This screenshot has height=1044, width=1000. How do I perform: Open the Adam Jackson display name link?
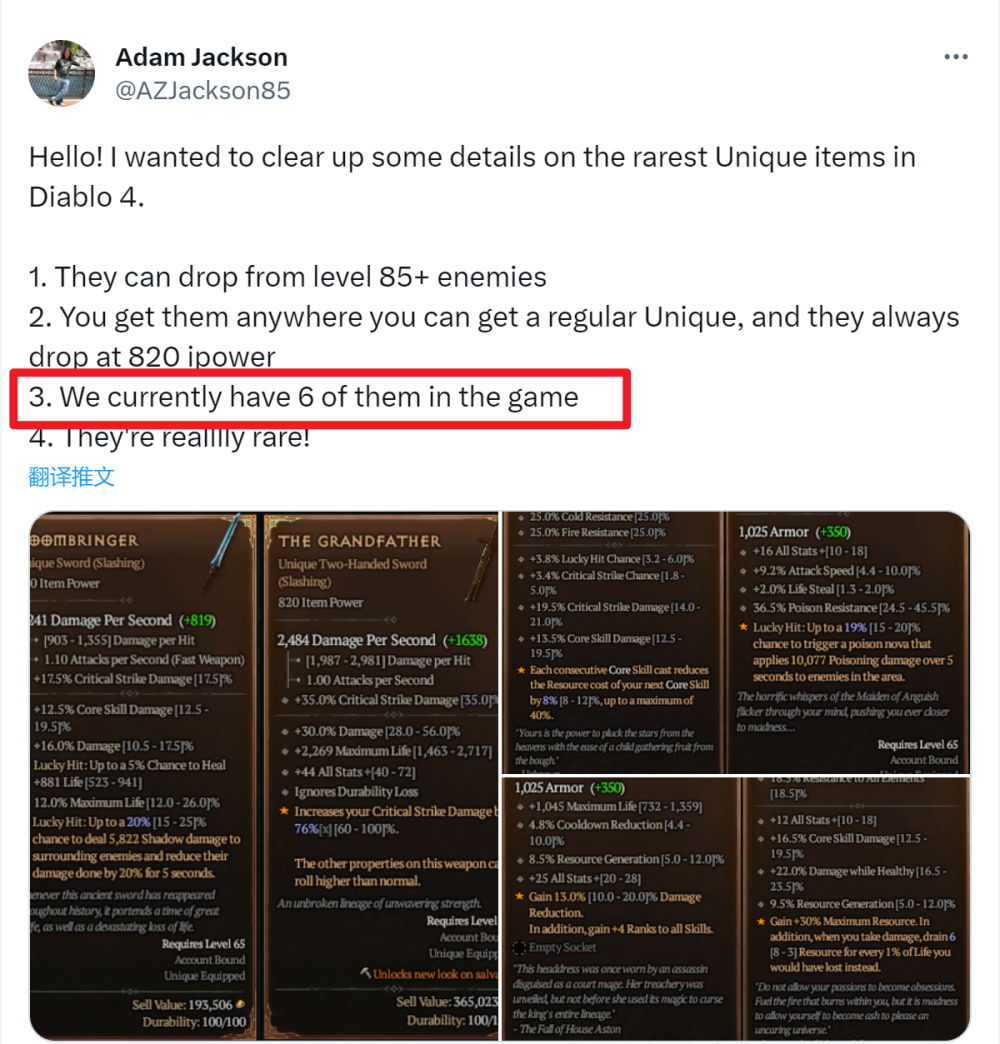coord(202,57)
